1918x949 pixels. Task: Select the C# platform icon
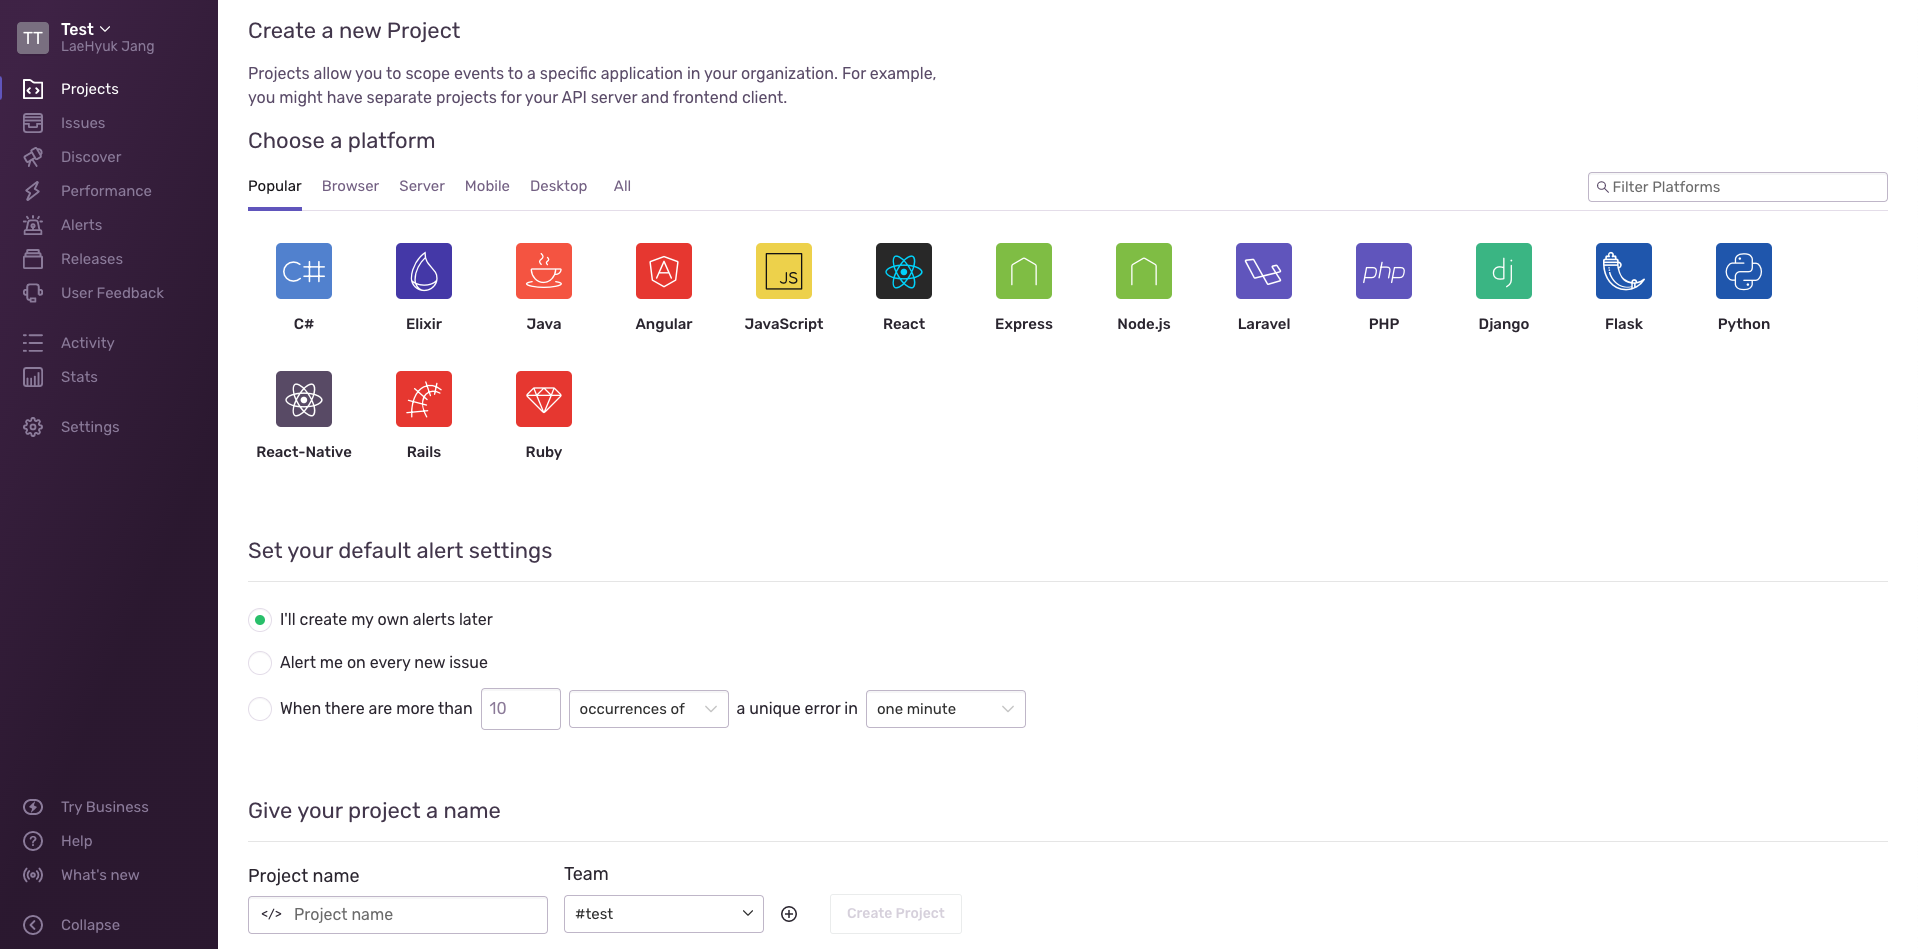304,271
